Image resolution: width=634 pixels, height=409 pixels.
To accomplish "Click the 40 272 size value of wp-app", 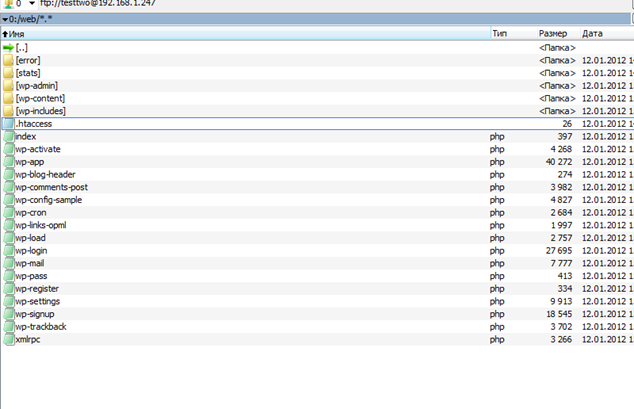I will (559, 162).
